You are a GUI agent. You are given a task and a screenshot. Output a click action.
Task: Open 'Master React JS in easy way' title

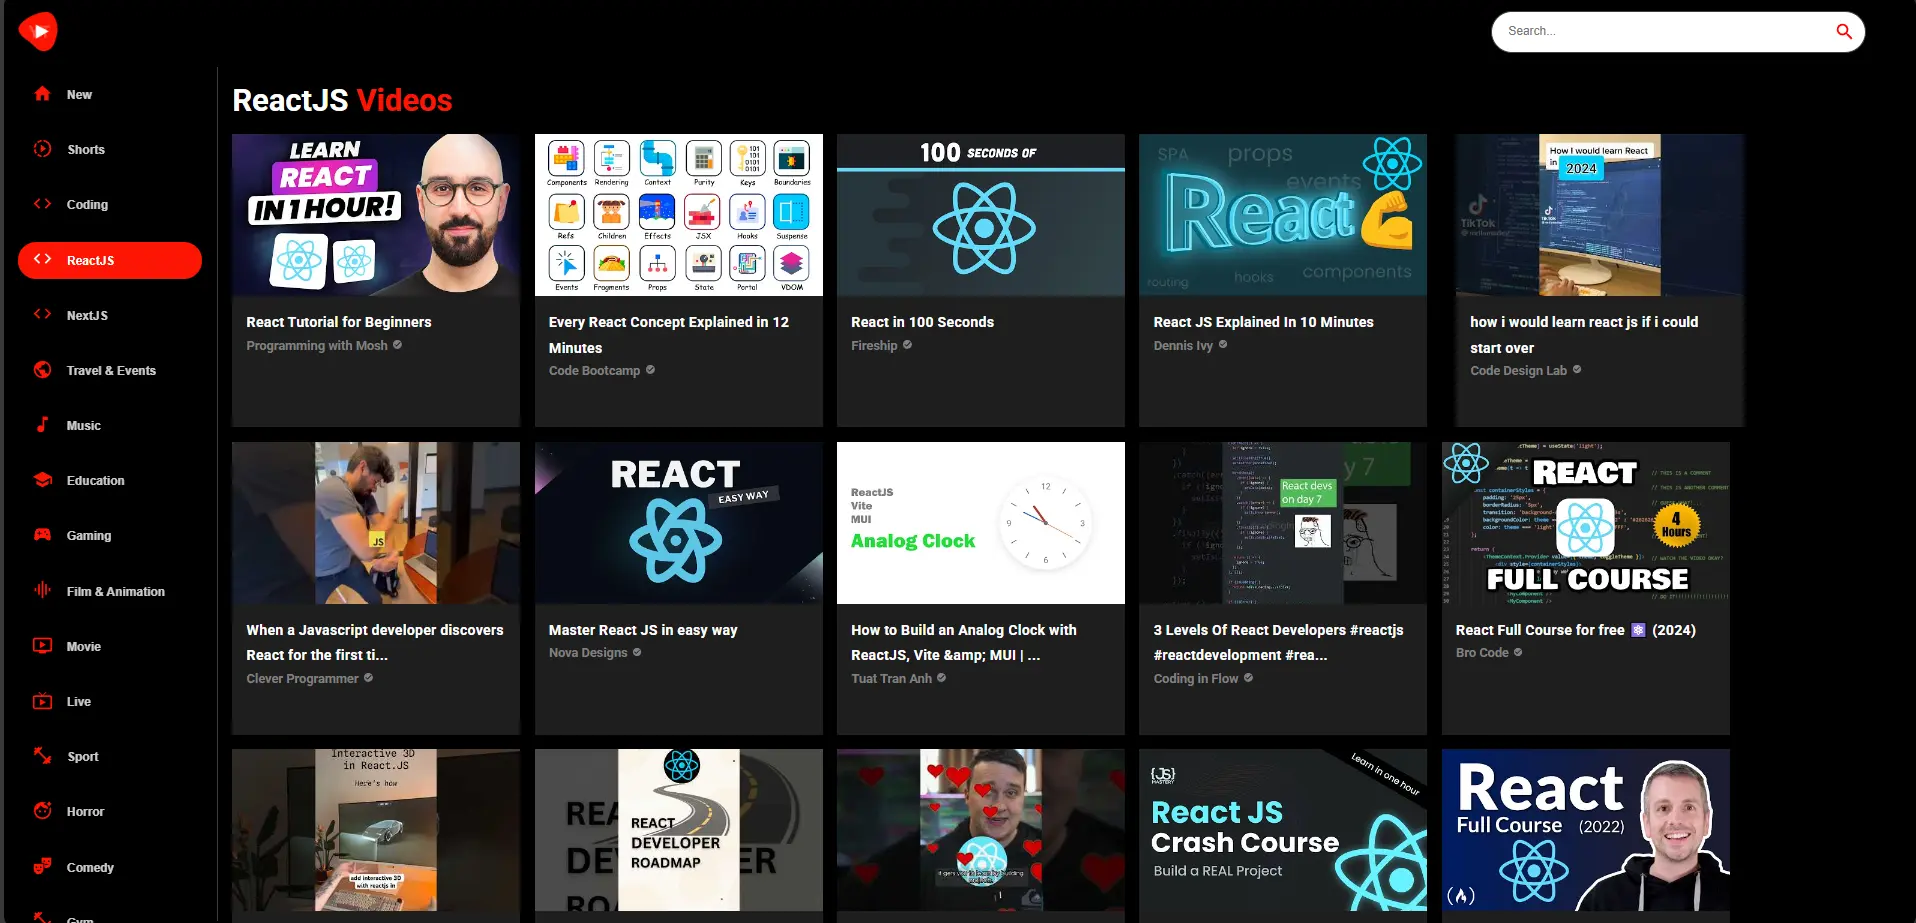pyautogui.click(x=643, y=630)
